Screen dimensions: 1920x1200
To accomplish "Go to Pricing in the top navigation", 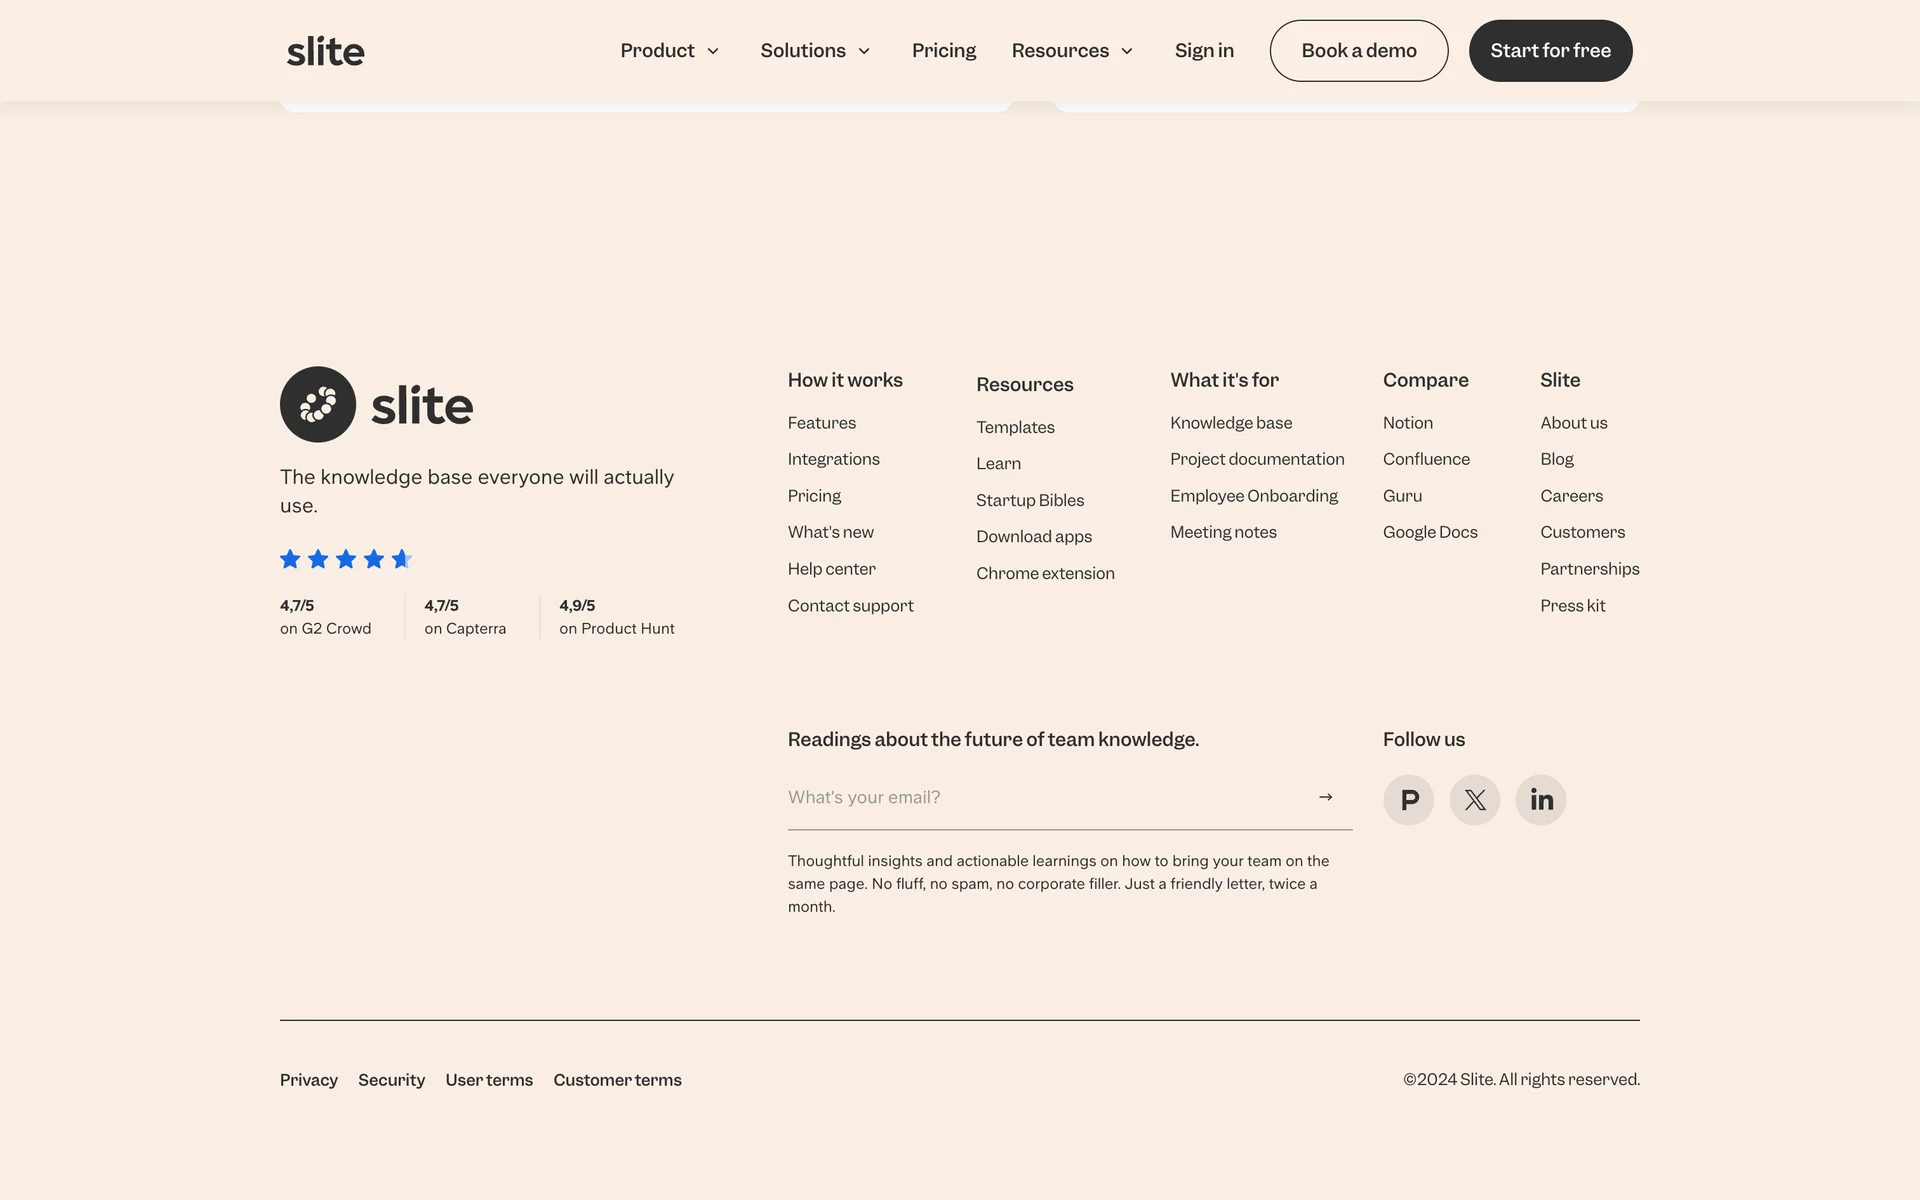I will [943, 51].
